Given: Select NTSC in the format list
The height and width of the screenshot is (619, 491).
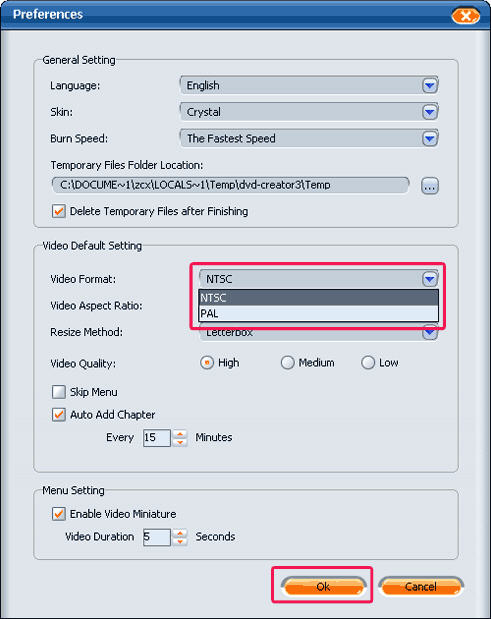Looking at the screenshot, I should point(319,298).
